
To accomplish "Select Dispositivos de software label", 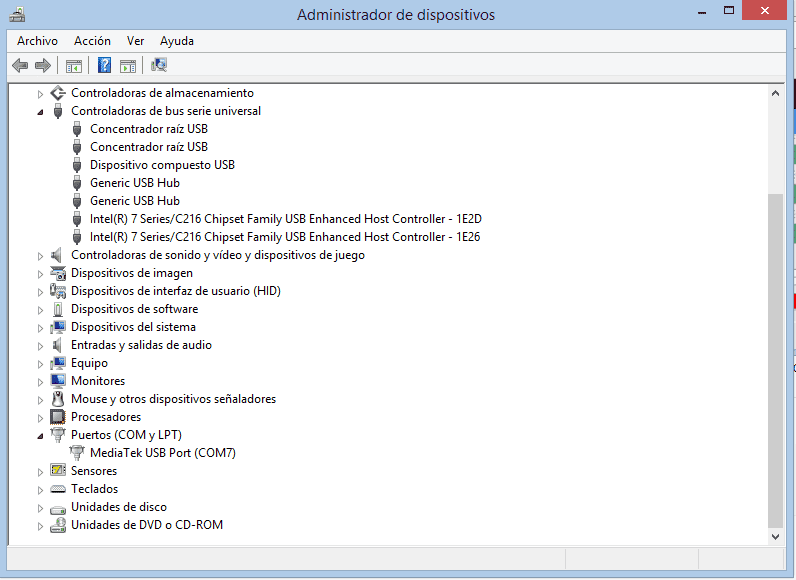I will [135, 309].
